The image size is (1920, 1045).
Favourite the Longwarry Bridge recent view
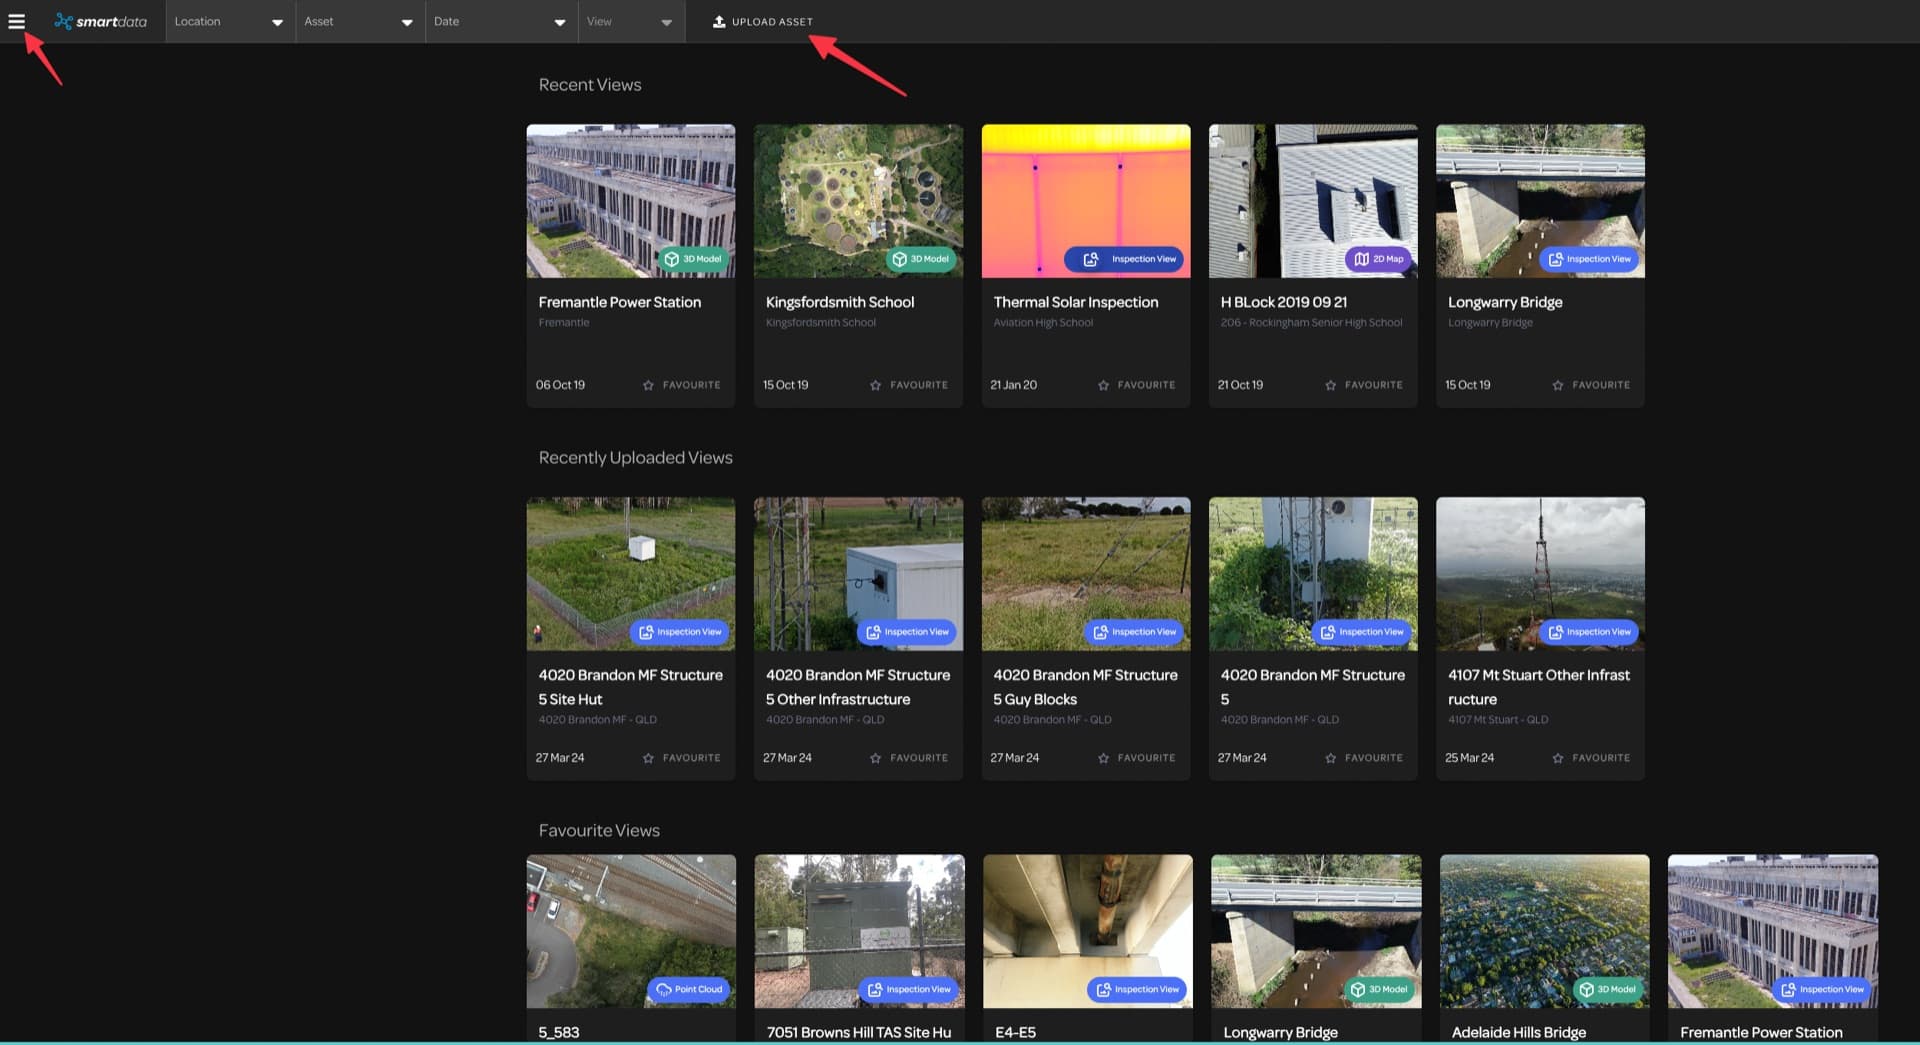point(1591,384)
